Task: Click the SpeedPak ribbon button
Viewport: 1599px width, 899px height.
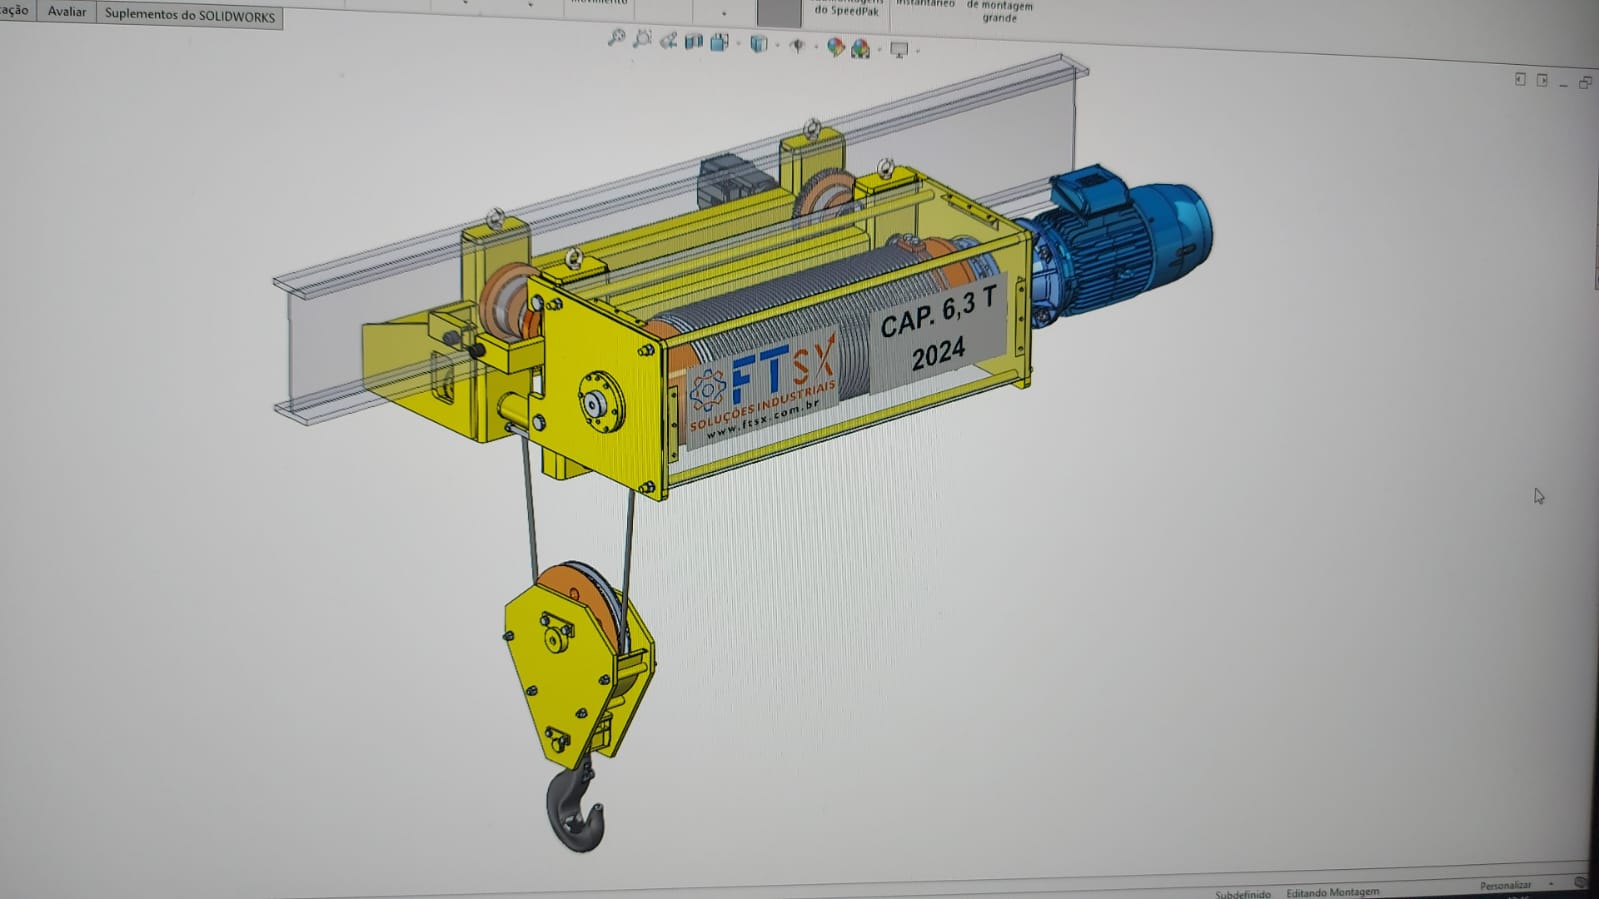Action: (846, 9)
